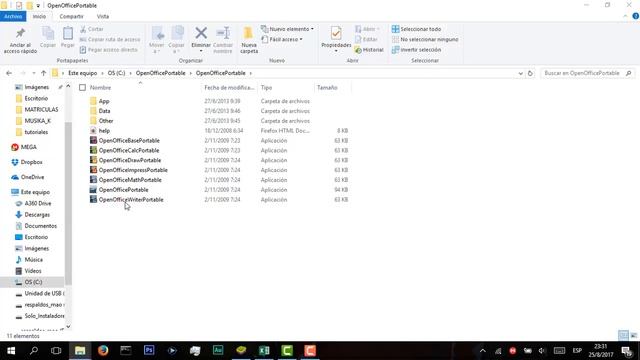Open the Windows Start menu
The height and width of the screenshot is (360, 640).
[11, 350]
